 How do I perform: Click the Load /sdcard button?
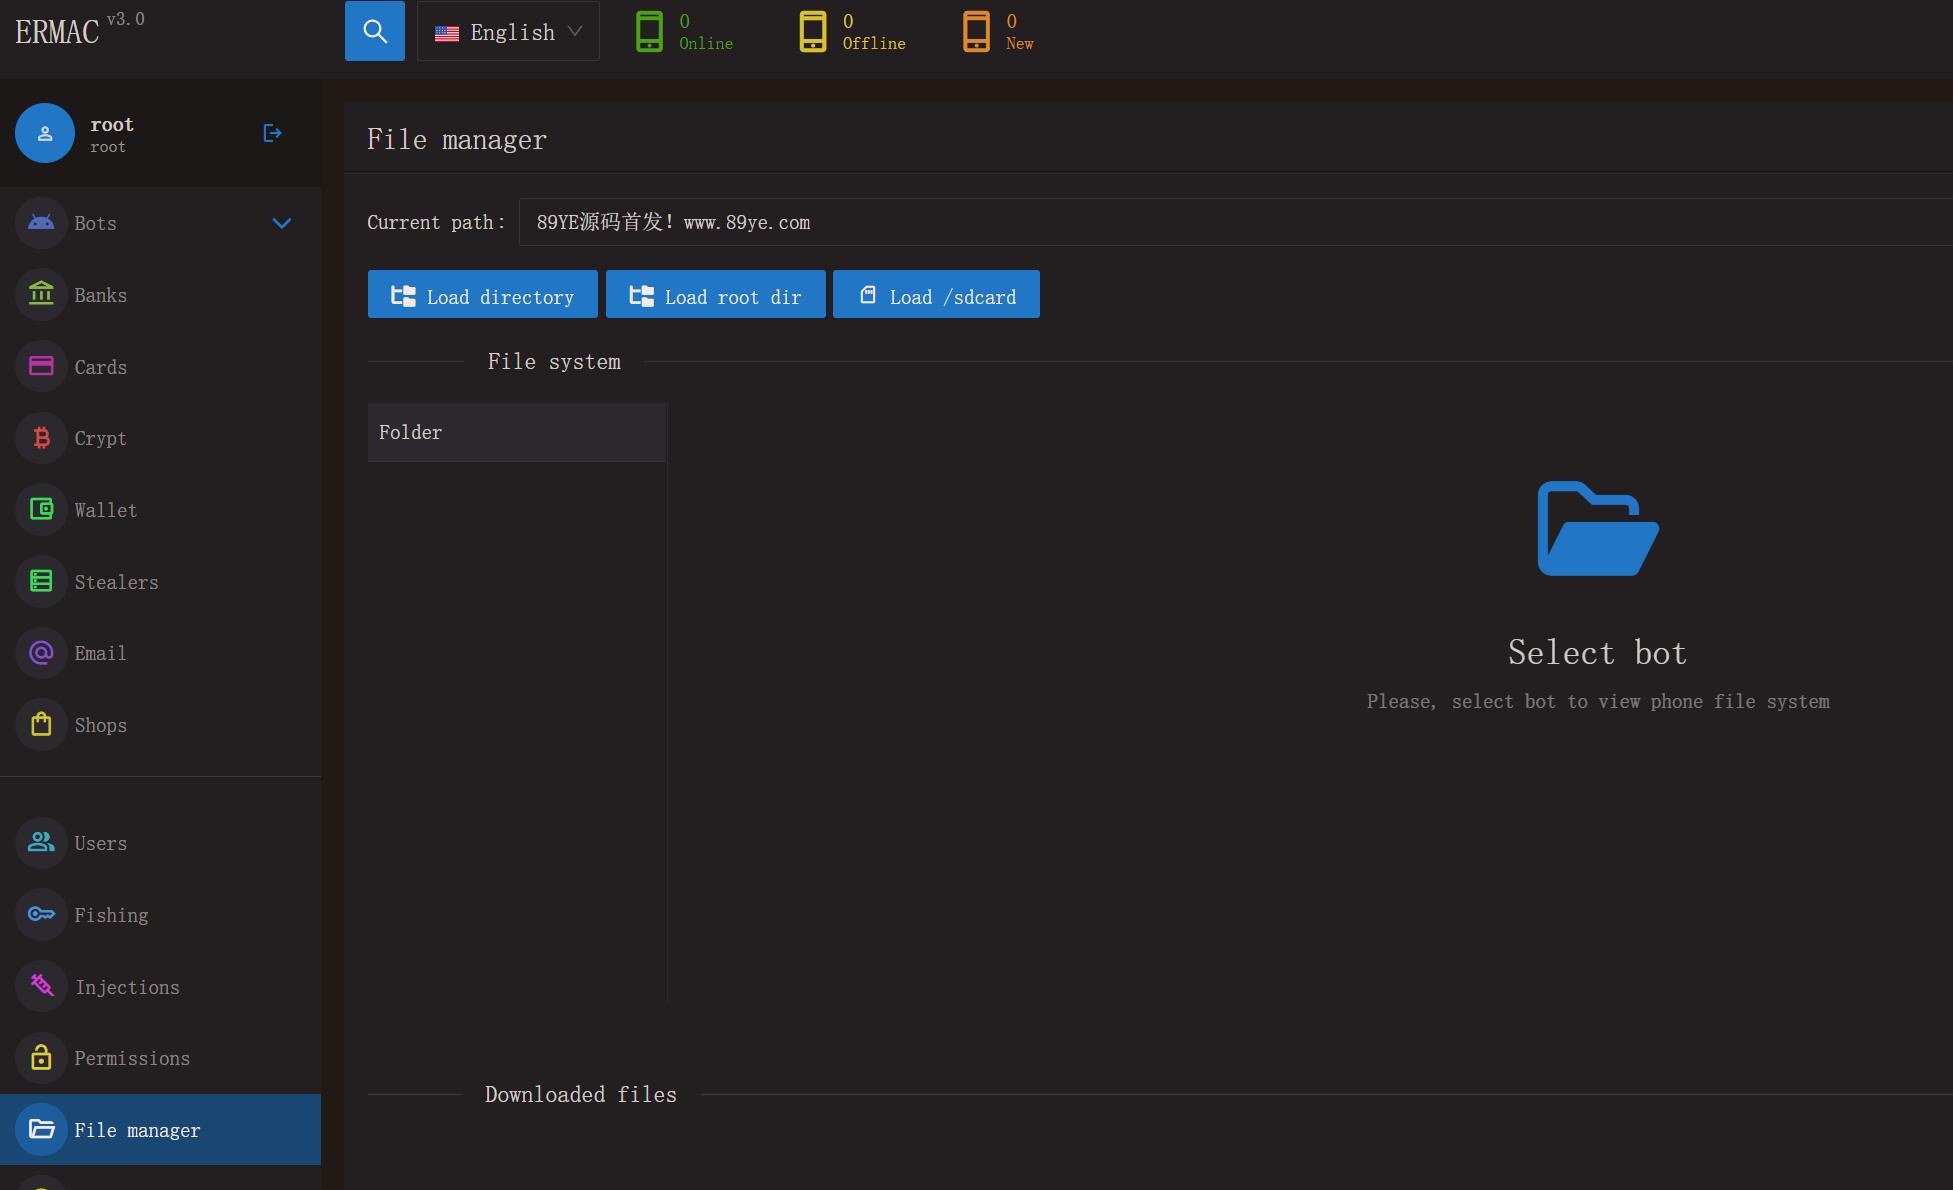tap(936, 294)
